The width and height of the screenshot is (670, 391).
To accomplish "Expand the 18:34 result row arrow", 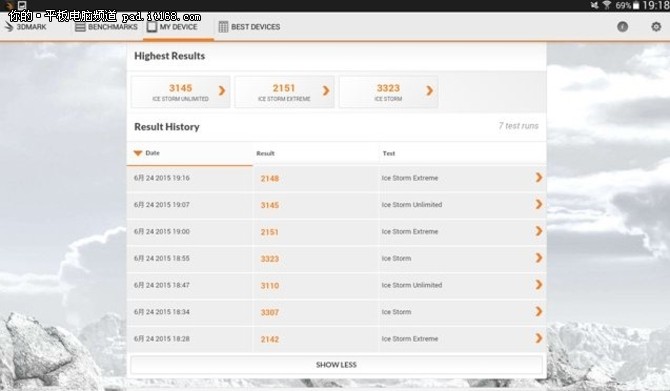I will coord(539,312).
